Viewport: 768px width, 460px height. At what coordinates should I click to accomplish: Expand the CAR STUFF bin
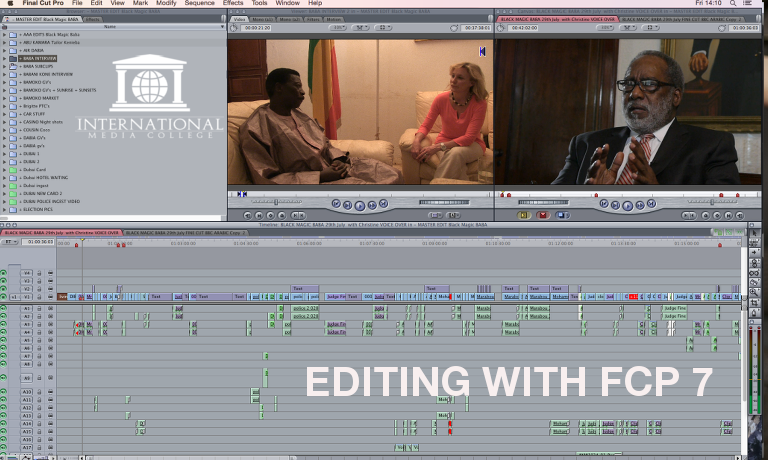pyautogui.click(x=4, y=114)
